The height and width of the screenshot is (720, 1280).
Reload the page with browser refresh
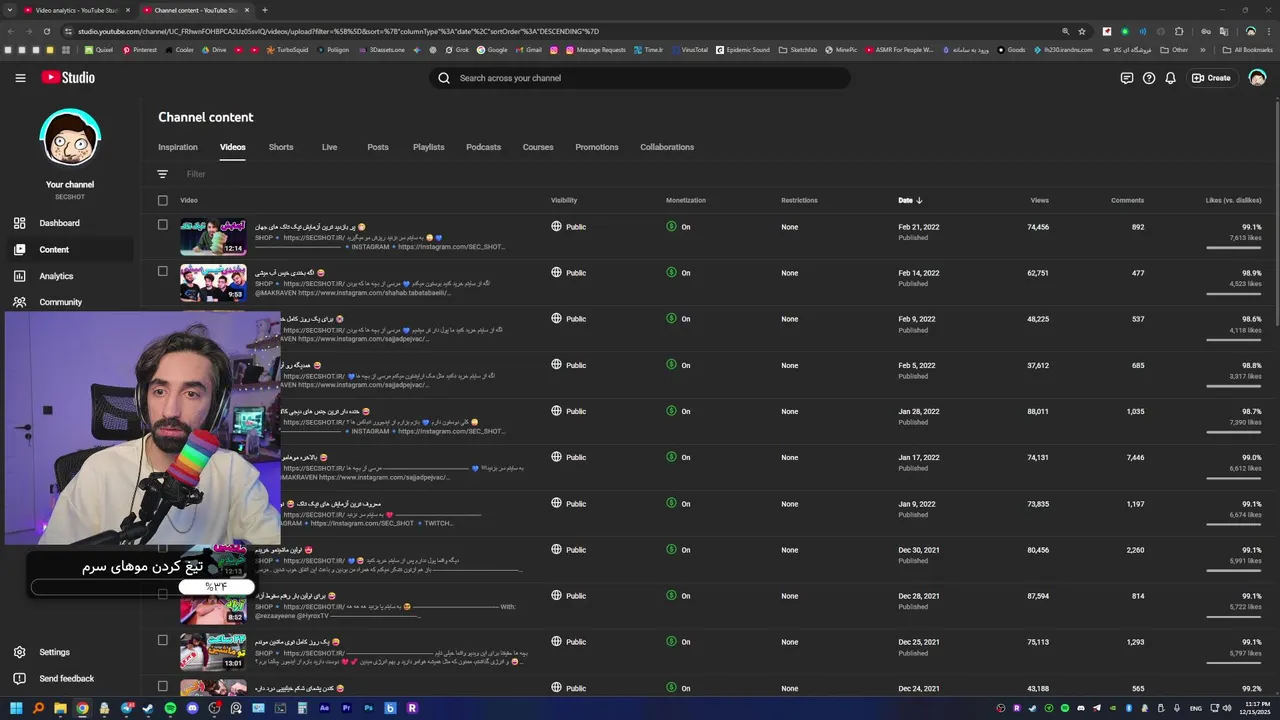46,31
